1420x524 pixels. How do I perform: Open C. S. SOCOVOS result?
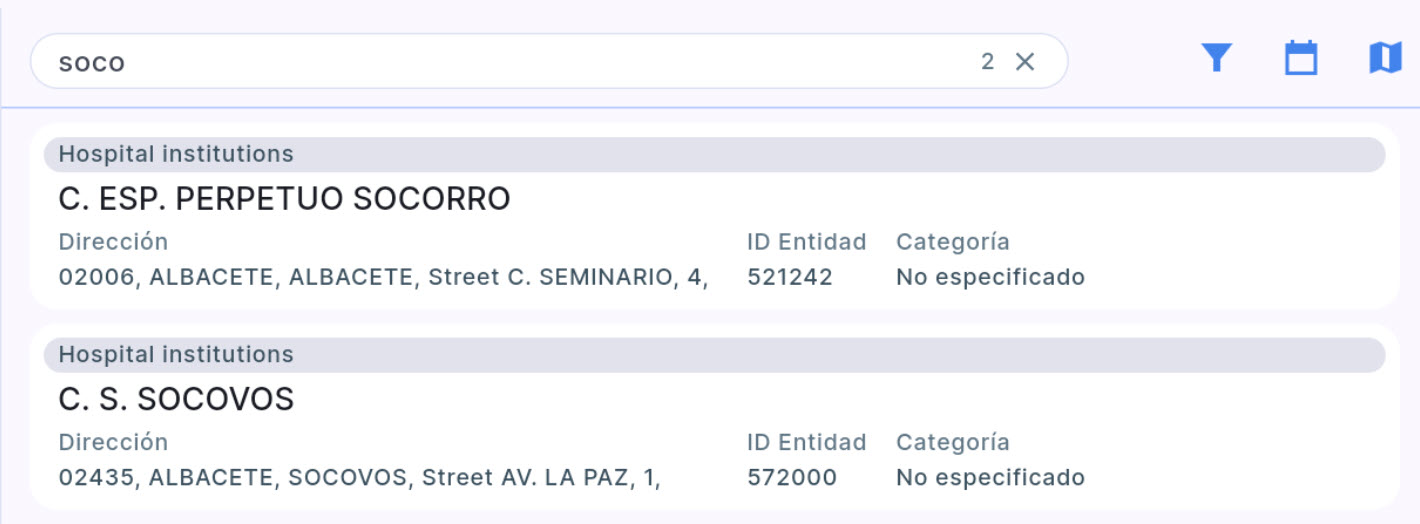(x=177, y=400)
